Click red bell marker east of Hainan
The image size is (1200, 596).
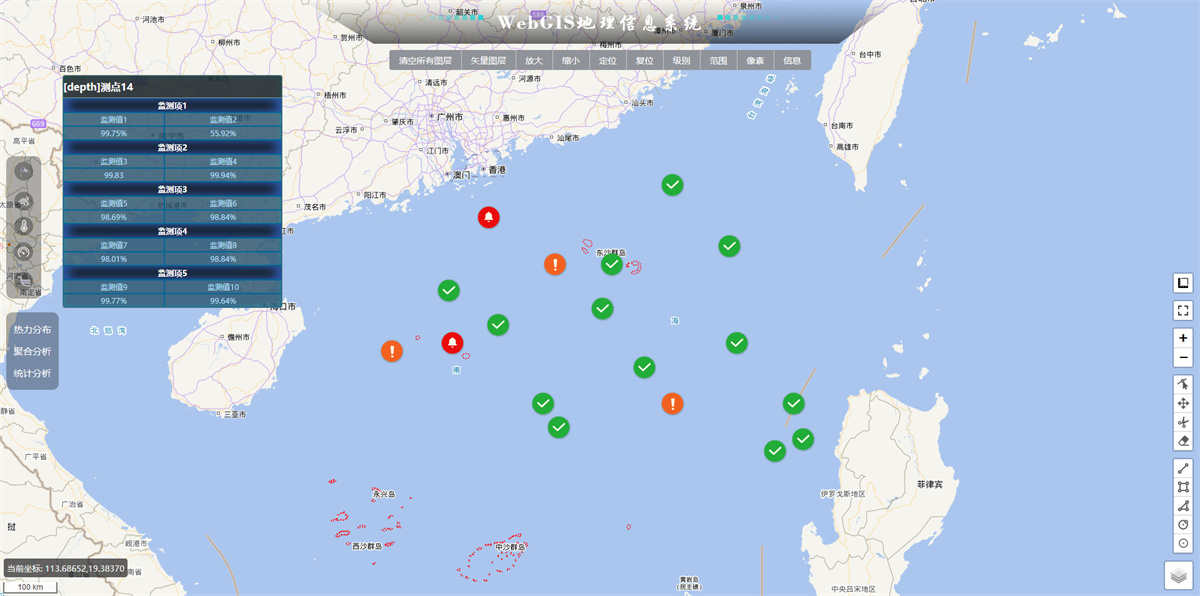coord(452,343)
